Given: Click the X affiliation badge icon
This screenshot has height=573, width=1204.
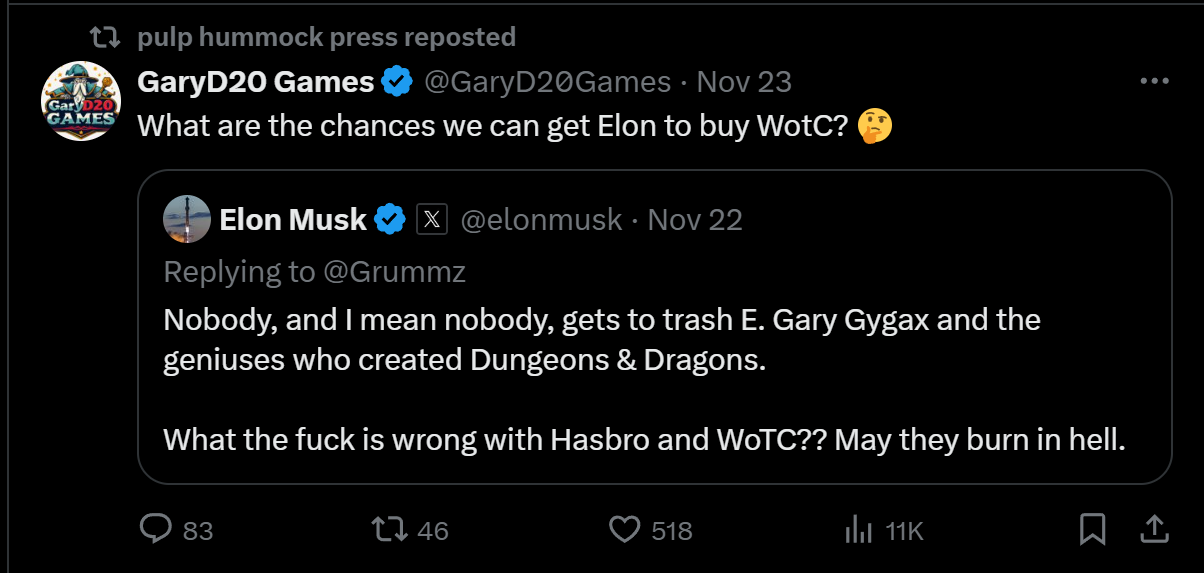Looking at the screenshot, I should click(431, 220).
